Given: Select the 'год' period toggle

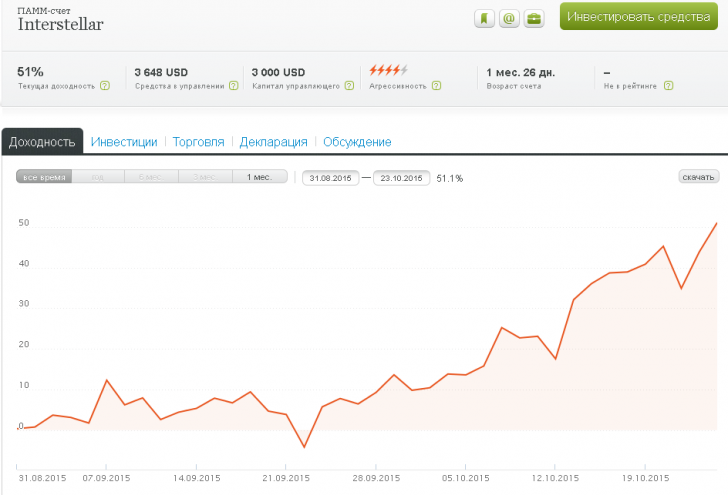Looking at the screenshot, I should 97,177.
